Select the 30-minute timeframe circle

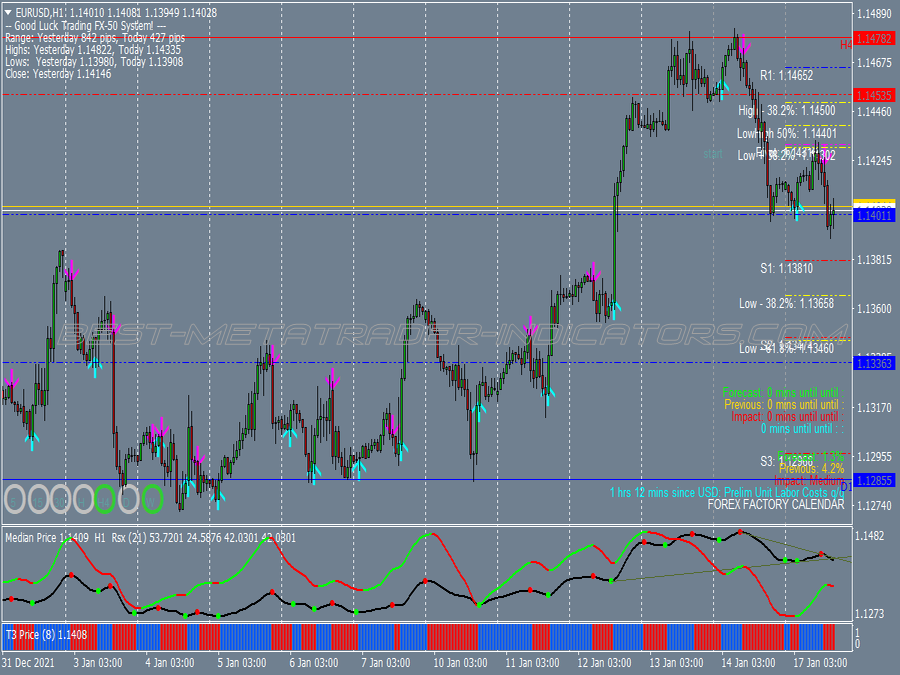[61, 499]
